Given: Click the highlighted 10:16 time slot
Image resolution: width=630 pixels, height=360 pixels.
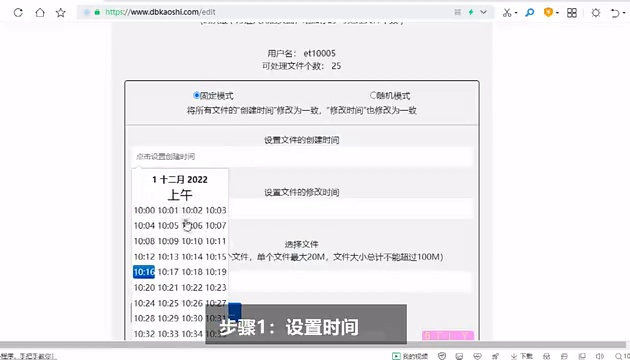Looking at the screenshot, I should [x=144, y=272].
